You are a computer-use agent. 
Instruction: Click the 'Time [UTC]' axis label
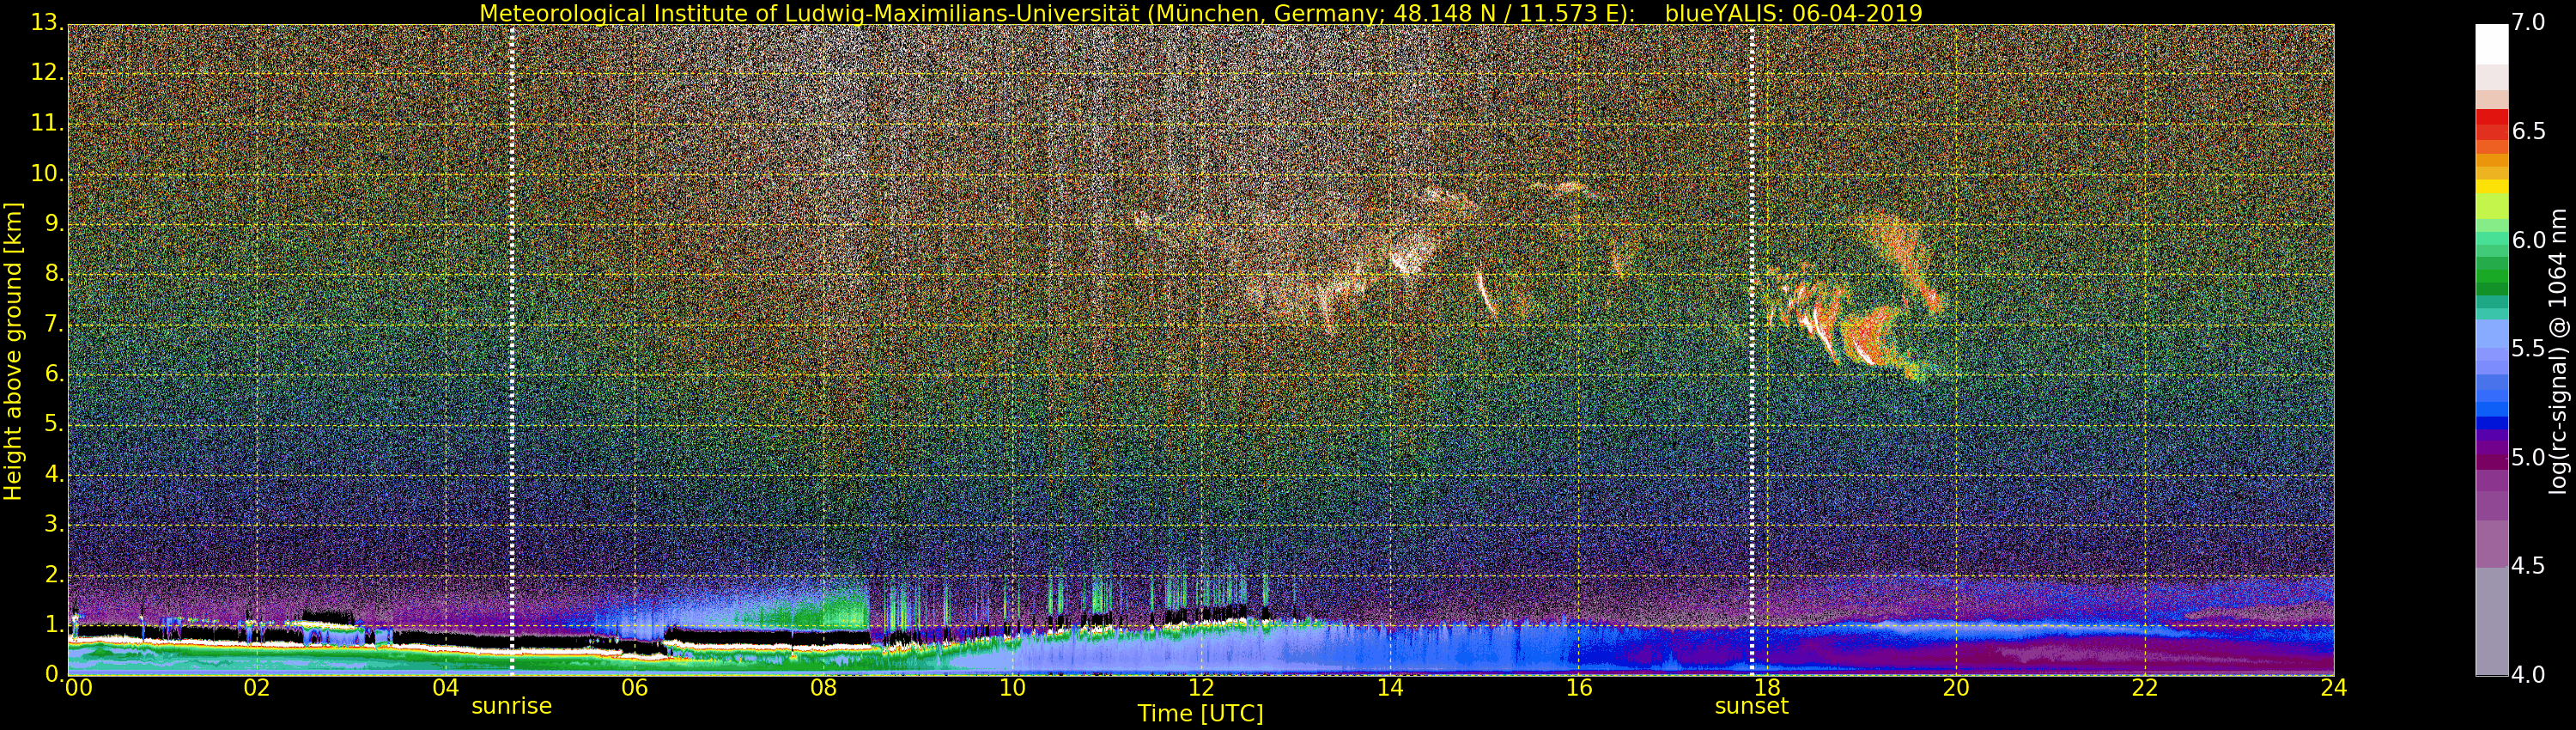pyautogui.click(x=1200, y=714)
